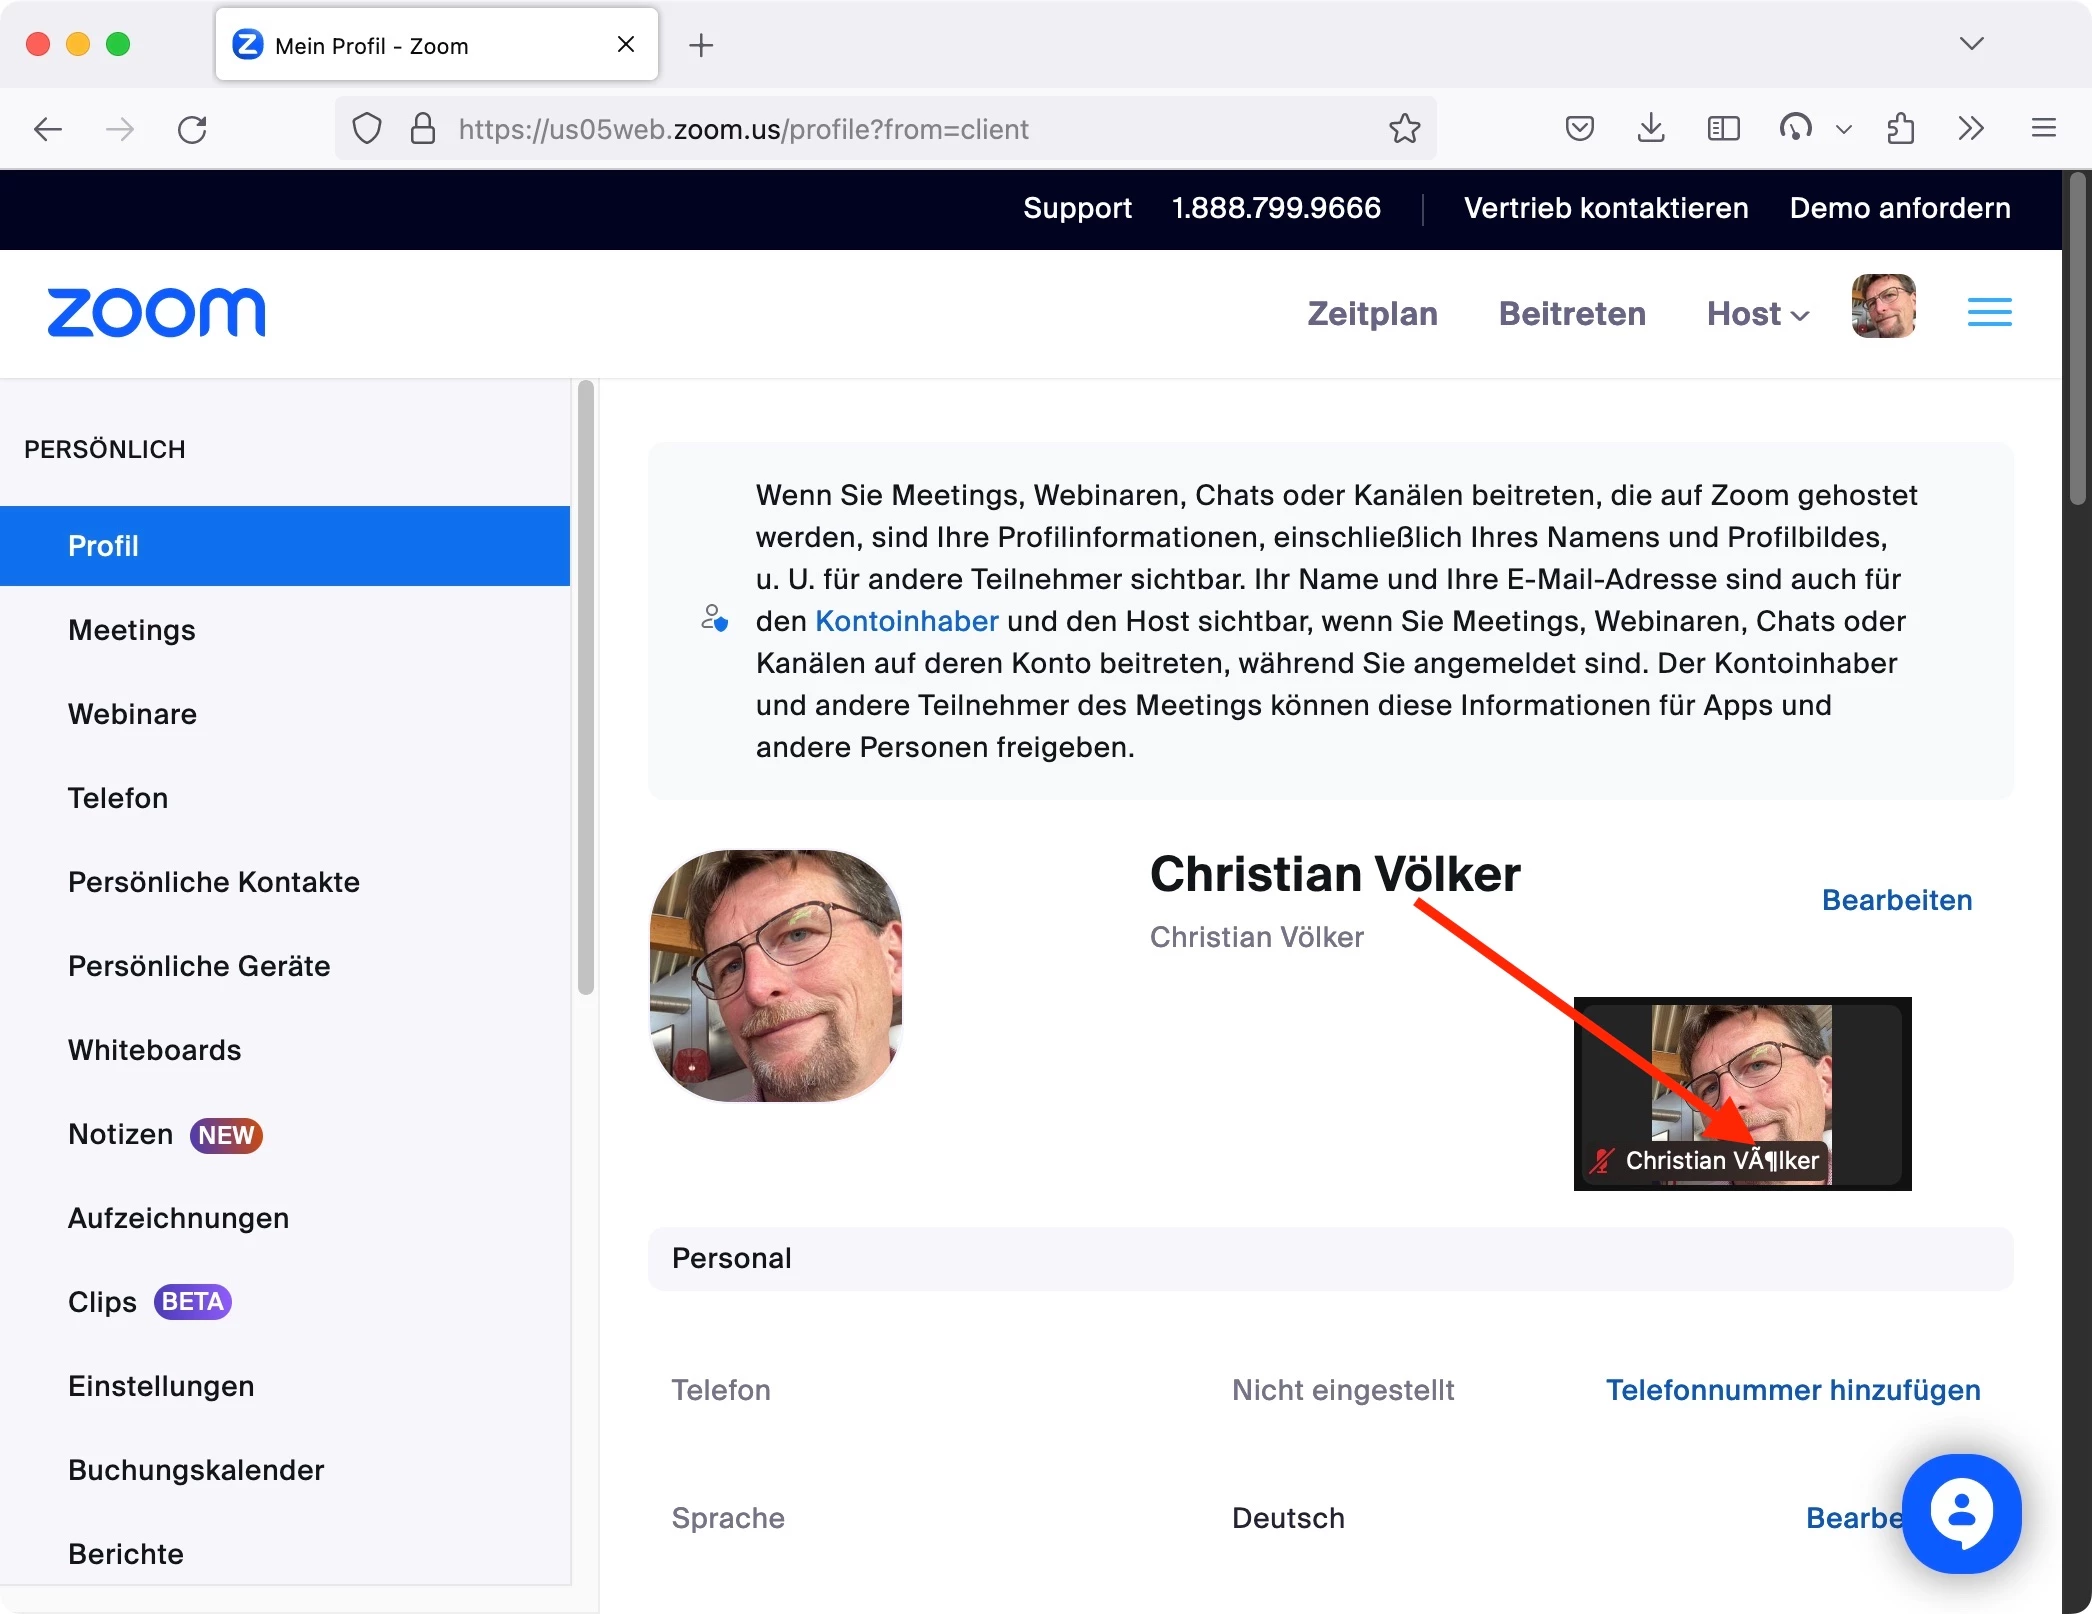Open the browser downloads icon
This screenshot has height=1614, width=2092.
pos(1651,129)
